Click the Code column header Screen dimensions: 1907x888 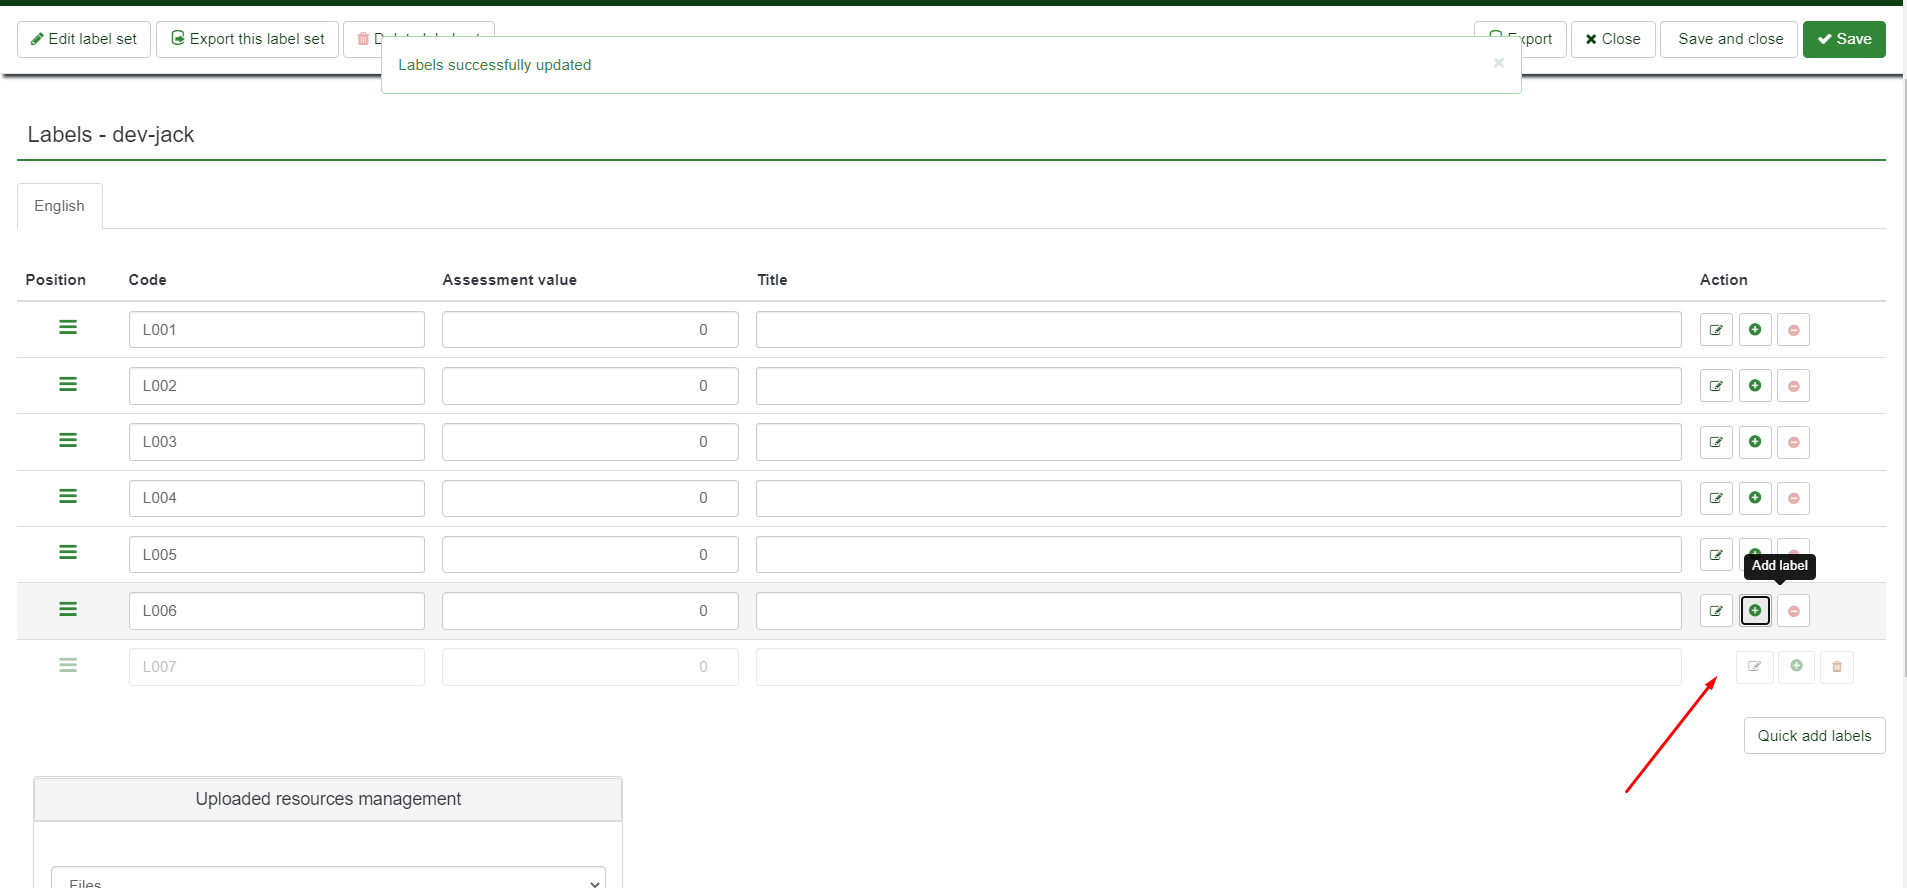(x=147, y=280)
